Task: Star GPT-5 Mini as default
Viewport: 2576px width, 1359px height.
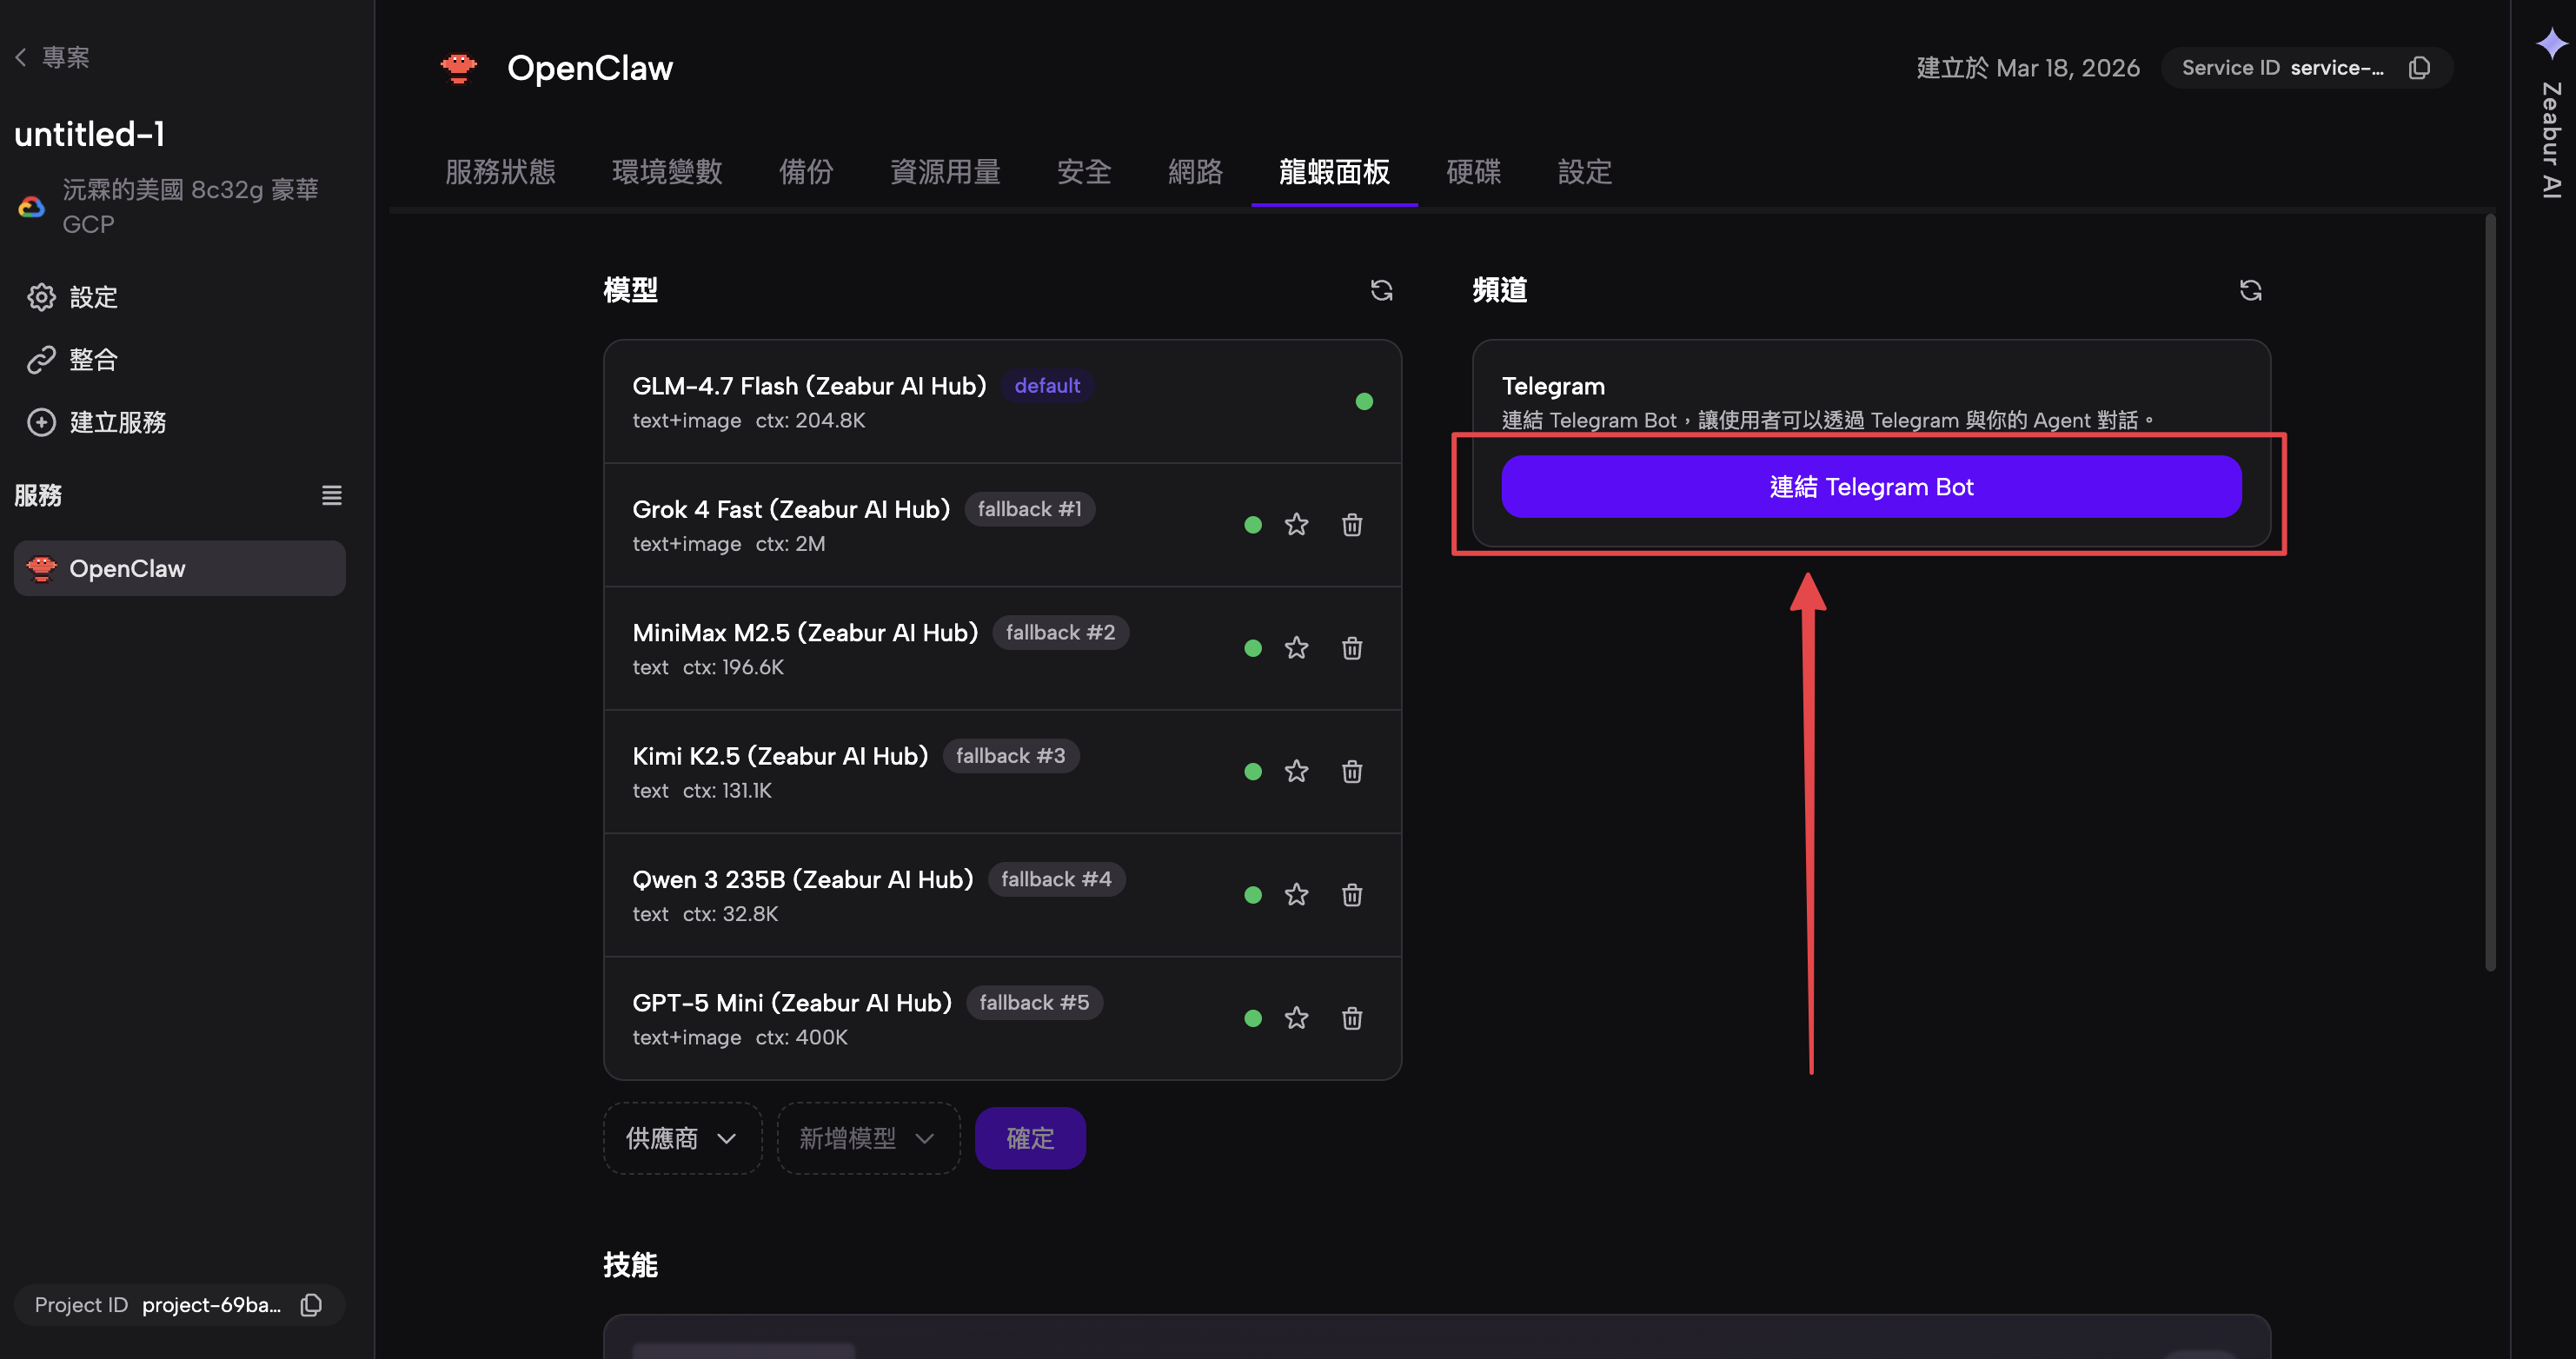Action: (x=1296, y=1018)
